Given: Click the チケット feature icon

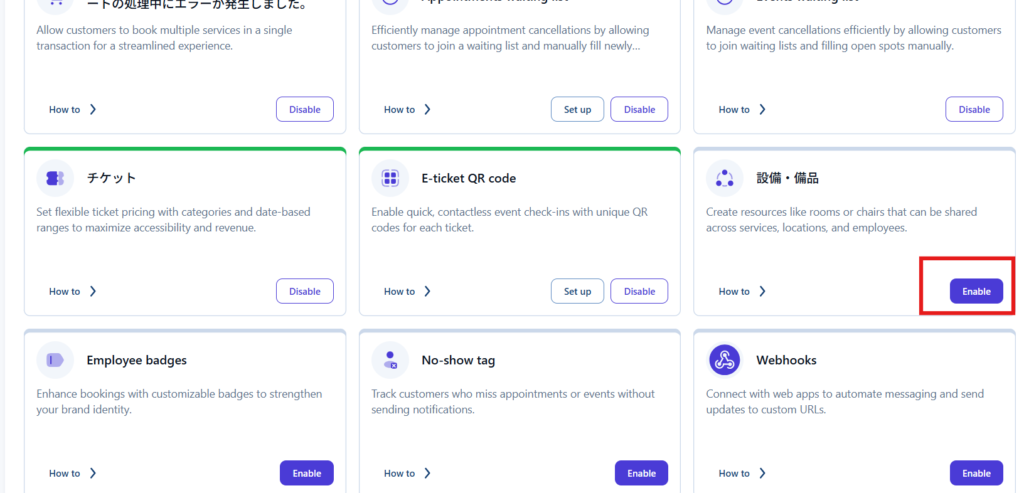Looking at the screenshot, I should (x=55, y=178).
